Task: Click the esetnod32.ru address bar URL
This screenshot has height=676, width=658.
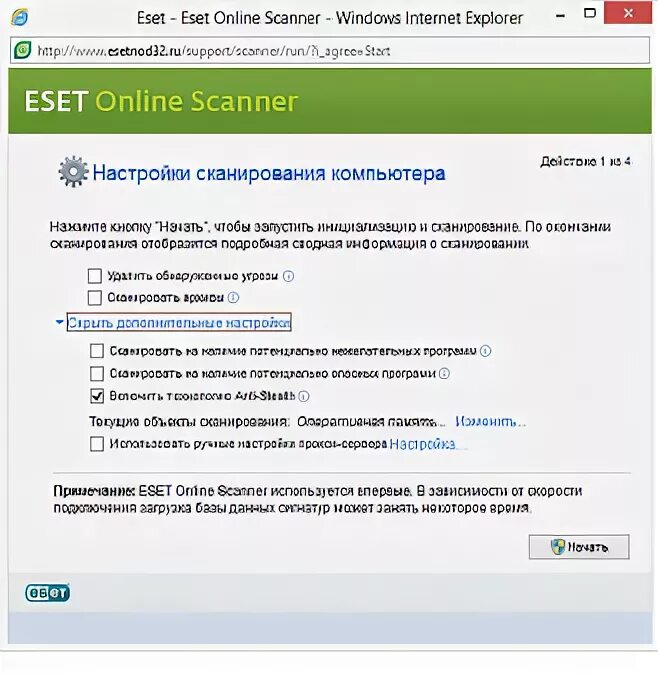Action: coord(213,51)
